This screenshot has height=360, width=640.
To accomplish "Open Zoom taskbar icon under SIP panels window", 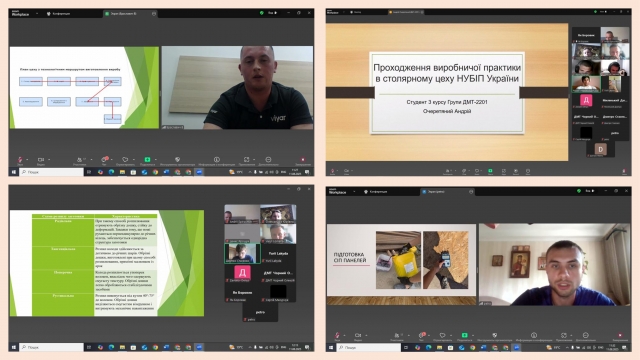I will [516, 348].
